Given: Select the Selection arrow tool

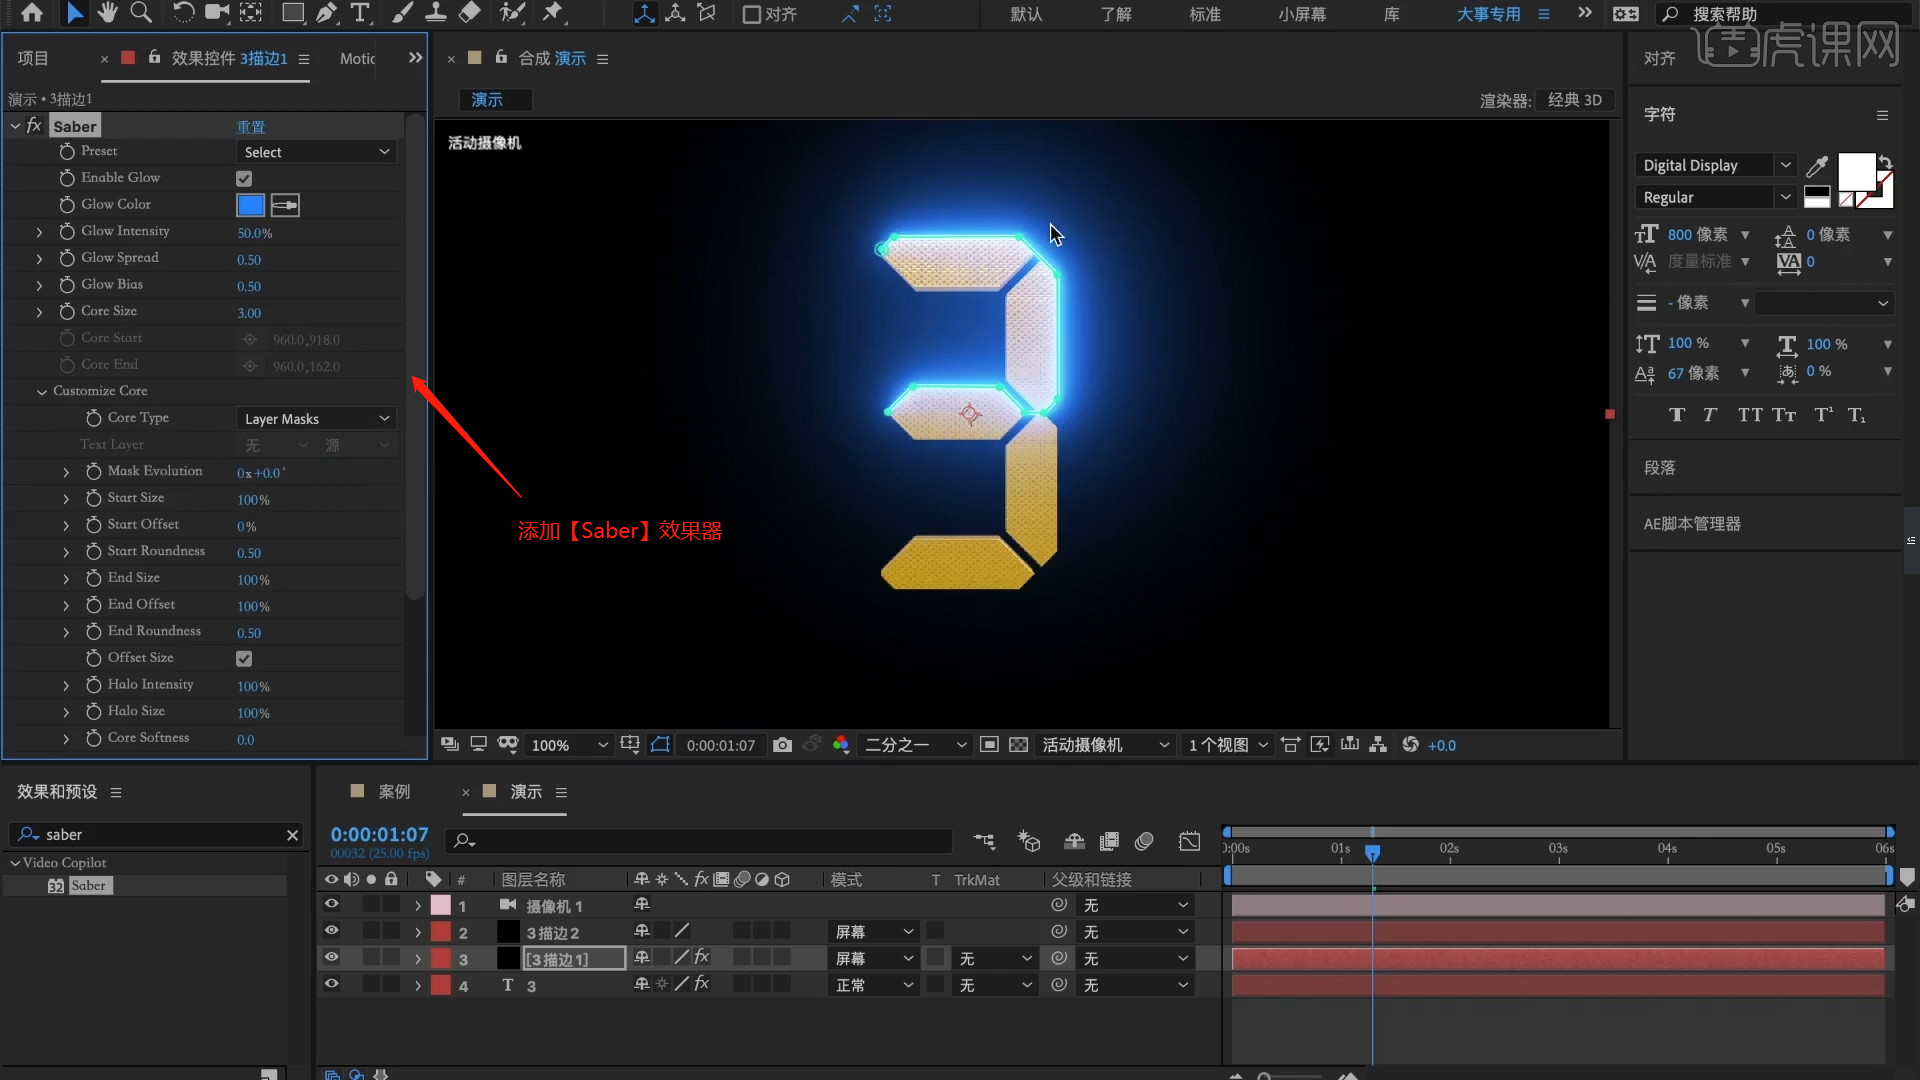Looking at the screenshot, I should pyautogui.click(x=75, y=13).
